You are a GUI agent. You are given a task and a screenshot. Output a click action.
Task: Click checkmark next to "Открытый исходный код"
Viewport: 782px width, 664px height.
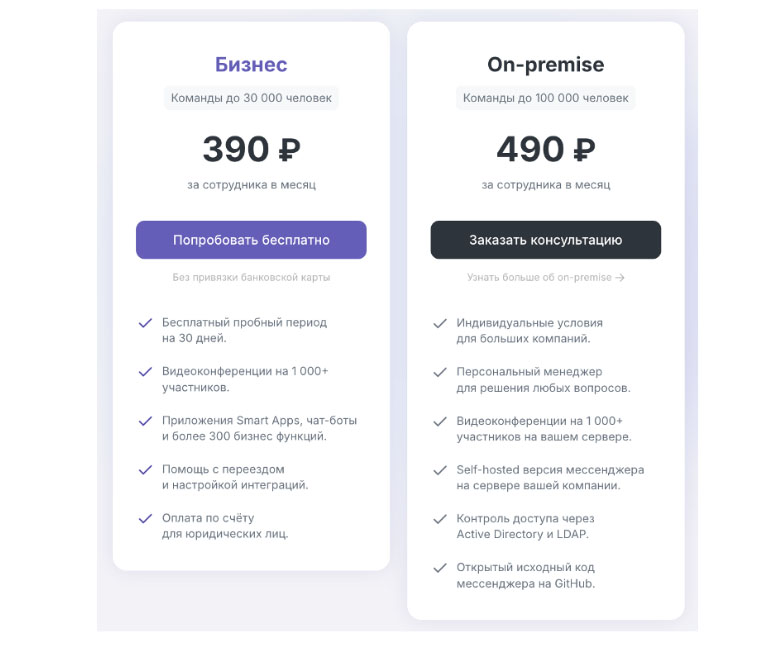[439, 567]
